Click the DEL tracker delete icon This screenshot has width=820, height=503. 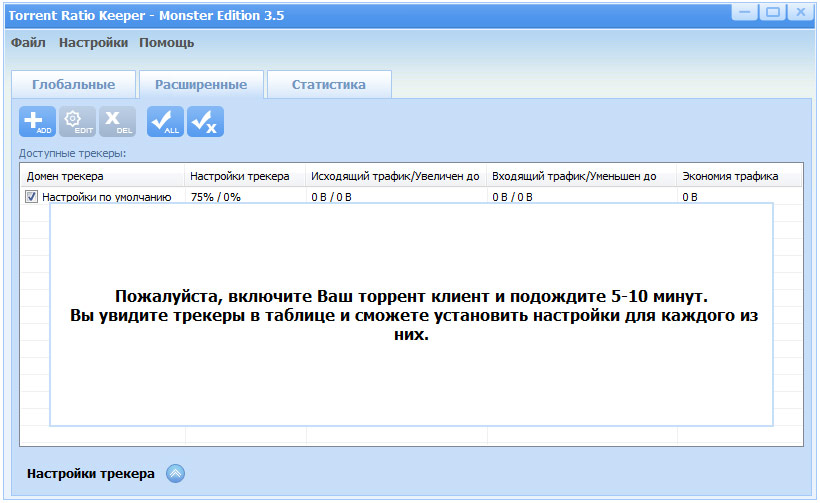(x=118, y=121)
